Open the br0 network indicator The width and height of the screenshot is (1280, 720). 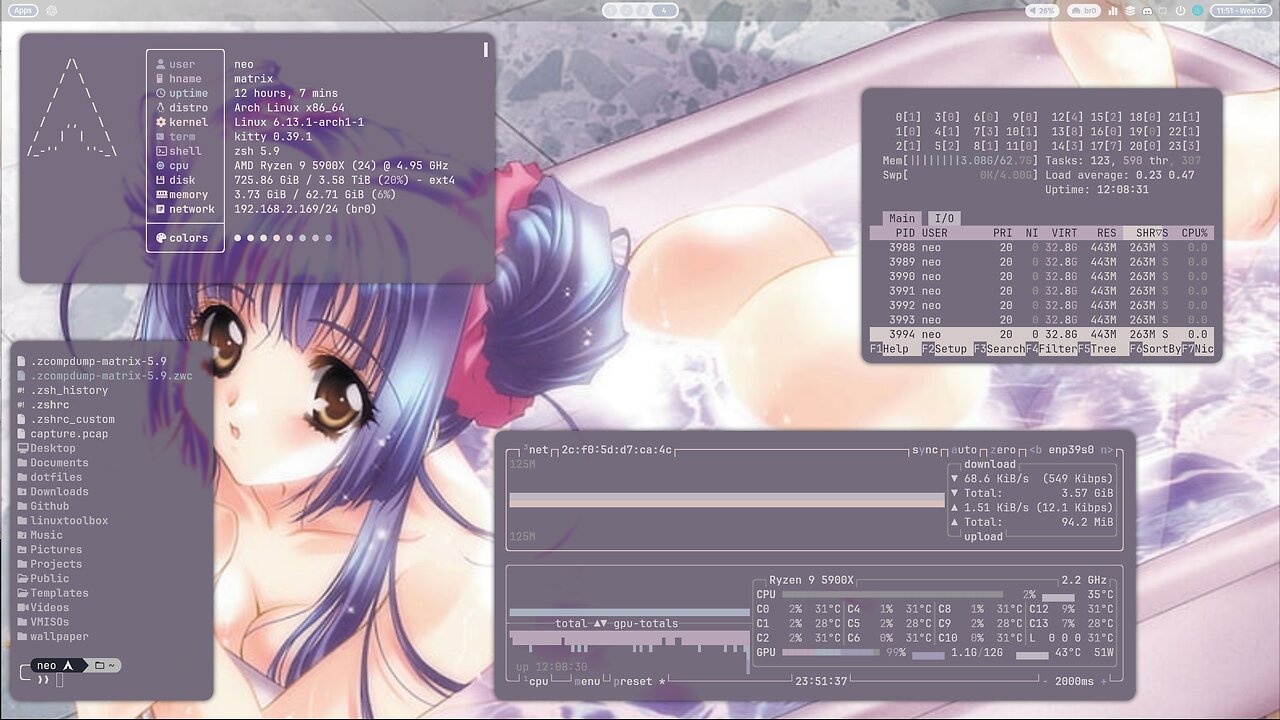point(1084,10)
